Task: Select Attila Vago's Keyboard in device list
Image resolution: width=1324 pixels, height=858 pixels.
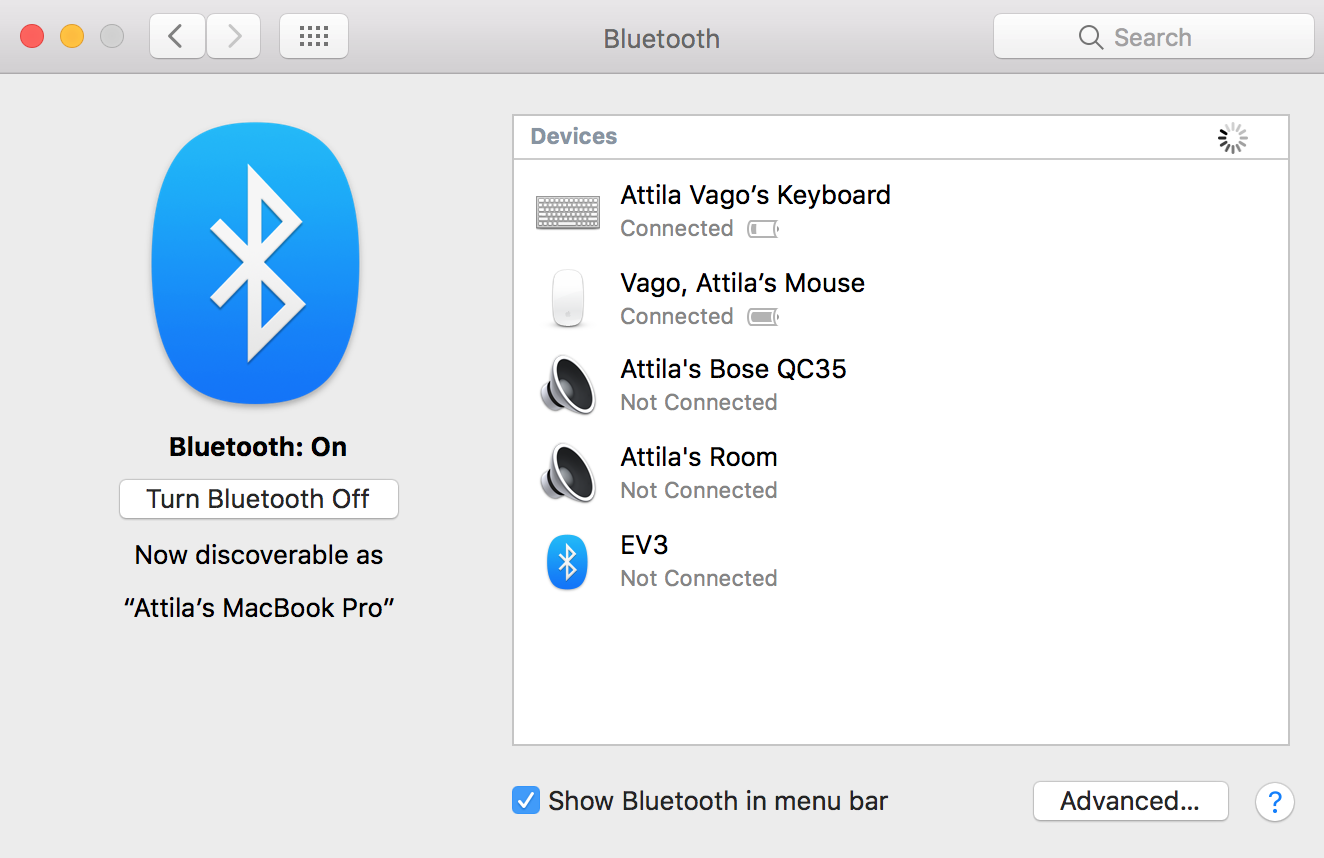Action: coord(755,195)
